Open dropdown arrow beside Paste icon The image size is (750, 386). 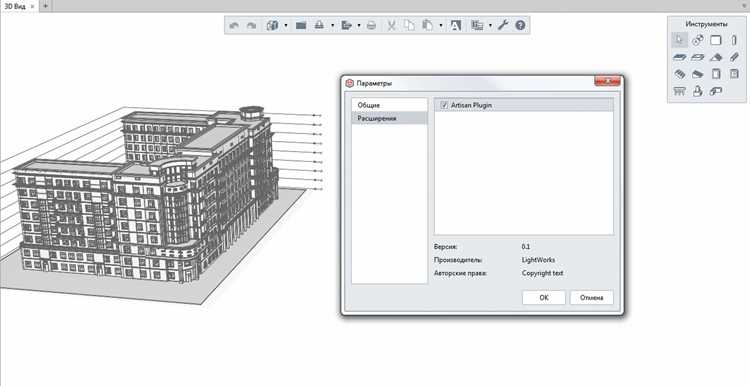pyautogui.click(x=441, y=25)
